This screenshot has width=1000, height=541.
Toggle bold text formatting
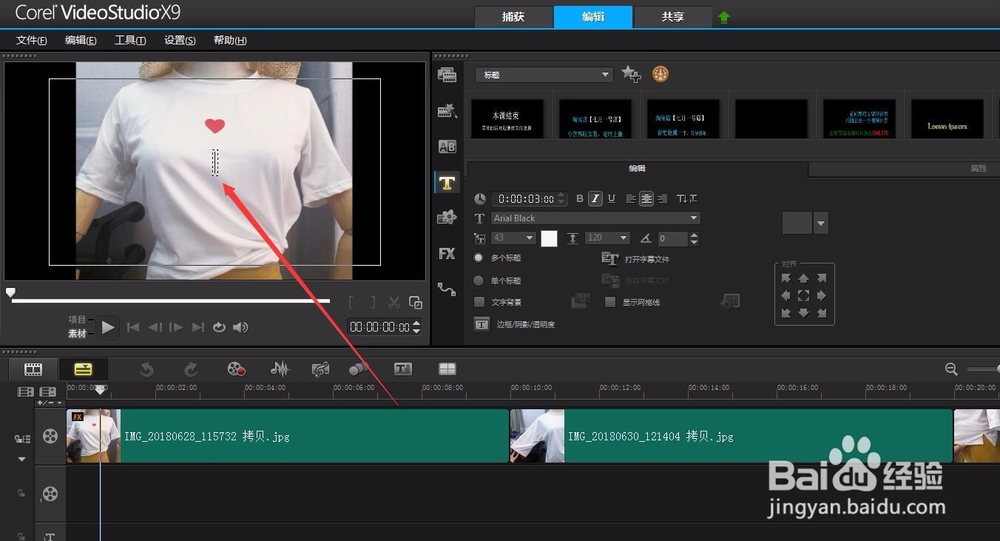(x=580, y=198)
